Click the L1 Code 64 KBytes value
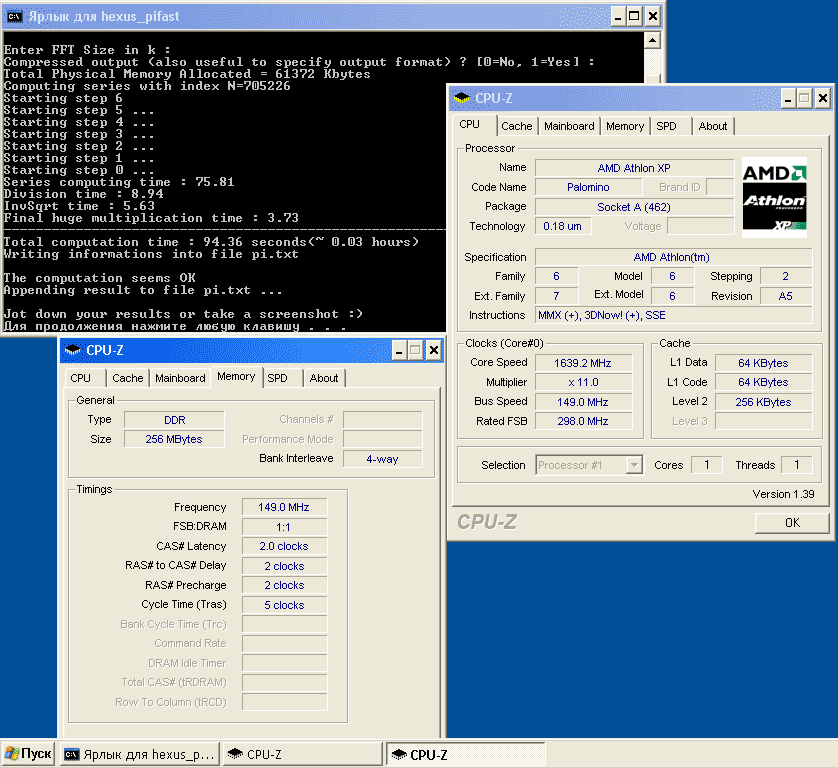This screenshot has width=838, height=768. [x=763, y=382]
